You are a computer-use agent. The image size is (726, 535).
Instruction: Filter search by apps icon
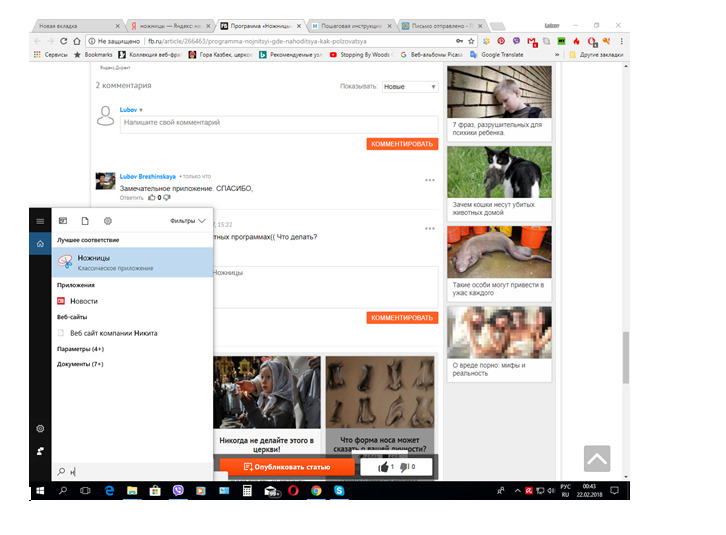coord(63,221)
